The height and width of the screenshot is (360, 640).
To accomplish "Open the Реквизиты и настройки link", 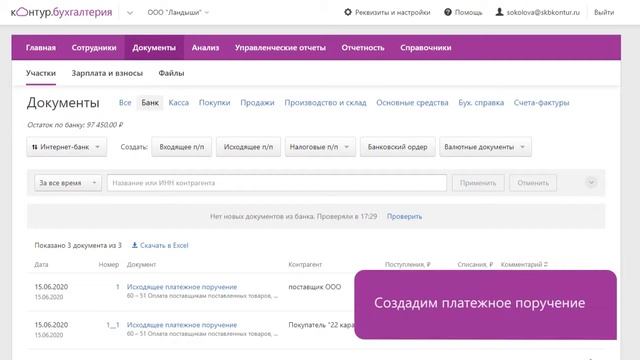I will coord(392,13).
